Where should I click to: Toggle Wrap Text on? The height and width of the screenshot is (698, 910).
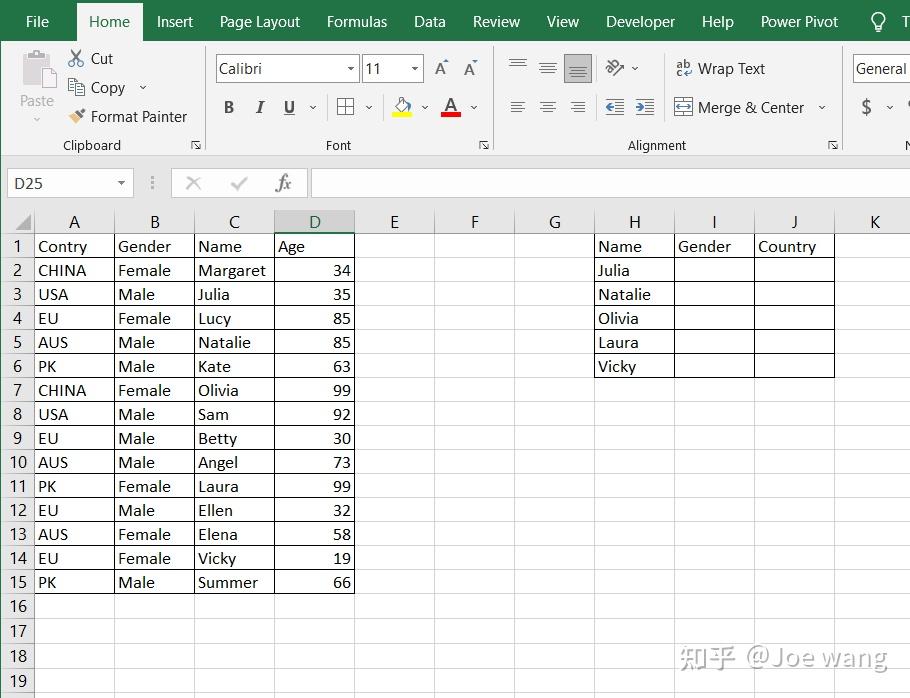tap(720, 68)
